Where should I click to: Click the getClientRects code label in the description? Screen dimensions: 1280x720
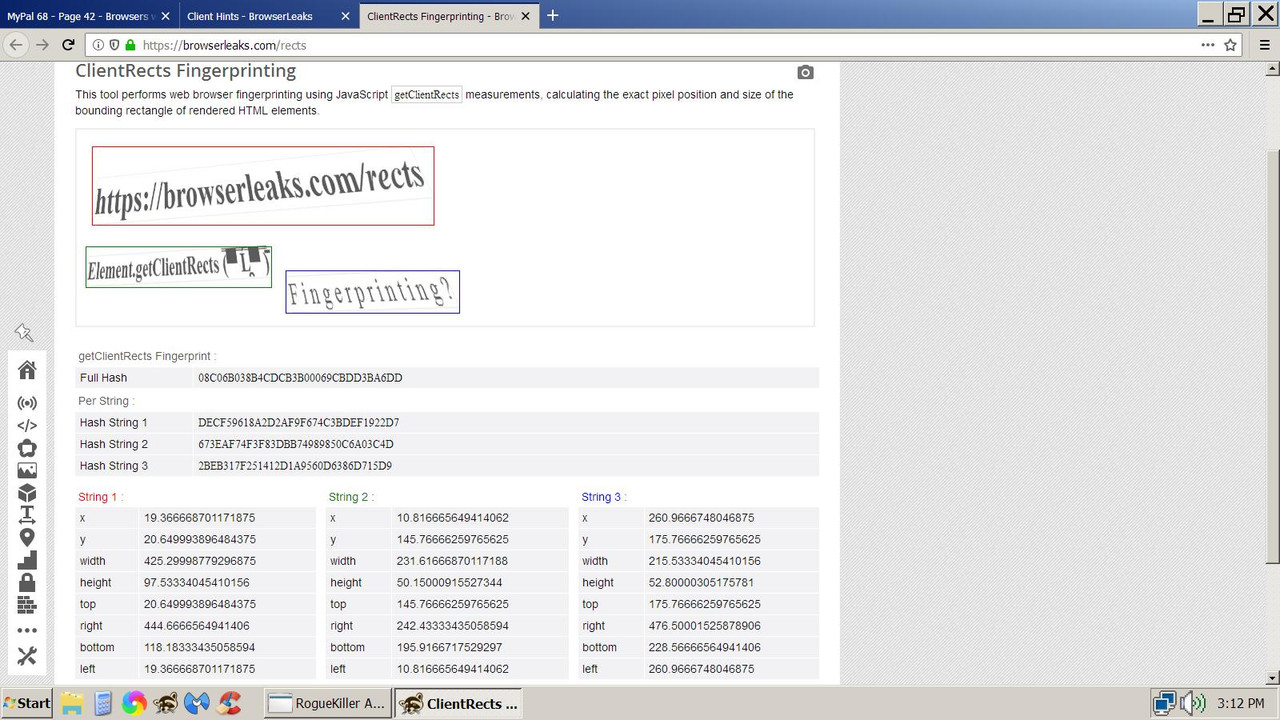426,95
